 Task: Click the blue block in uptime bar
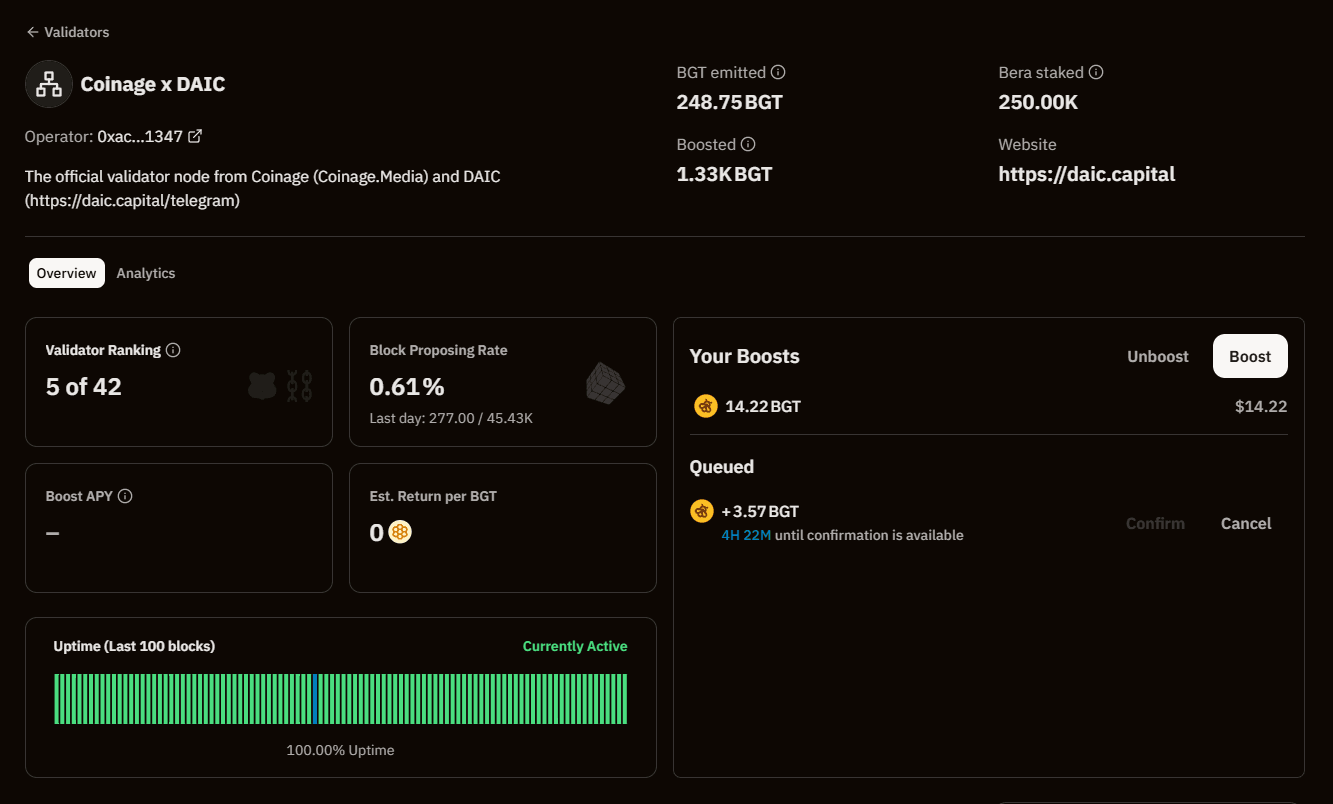[x=315, y=699]
